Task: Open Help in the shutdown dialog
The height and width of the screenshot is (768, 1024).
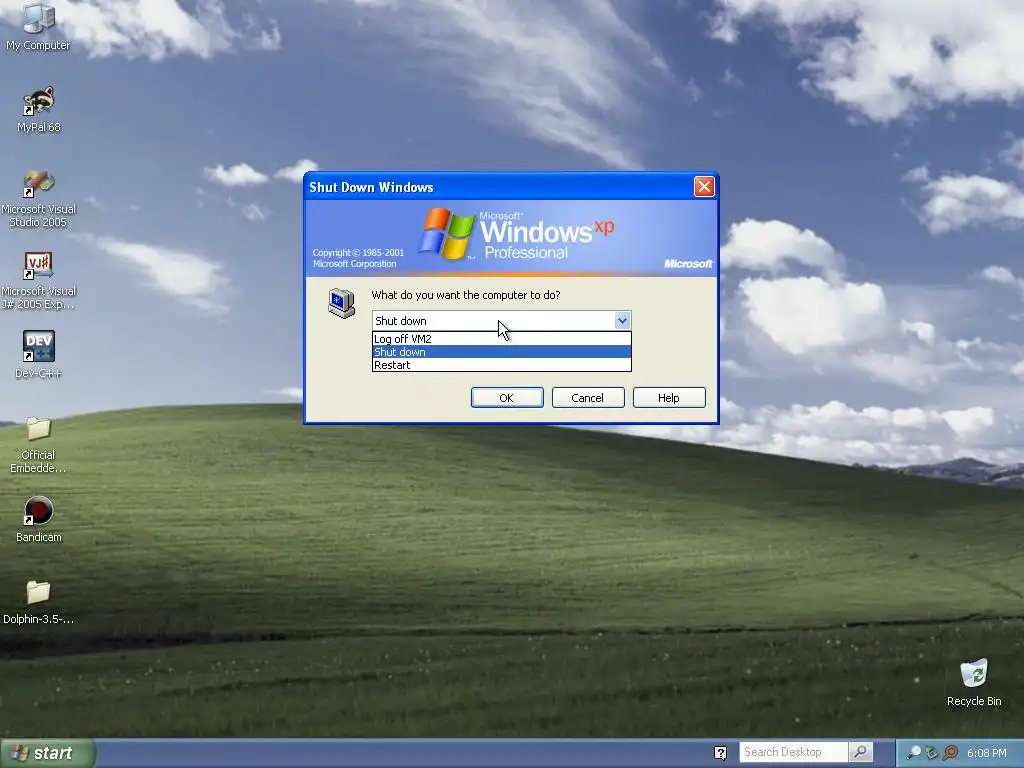Action: tap(669, 398)
